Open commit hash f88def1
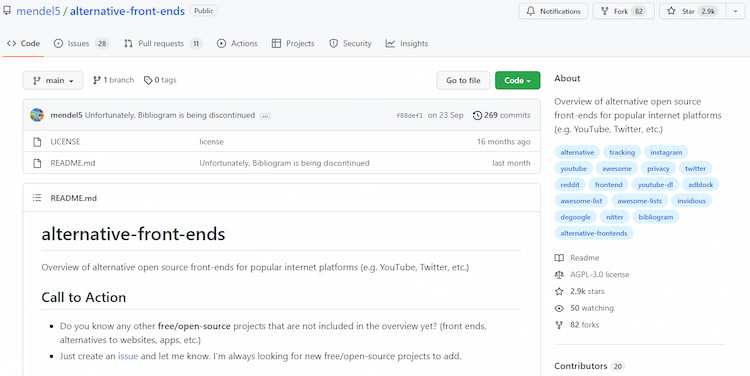This screenshot has width=750, height=376. [410, 116]
